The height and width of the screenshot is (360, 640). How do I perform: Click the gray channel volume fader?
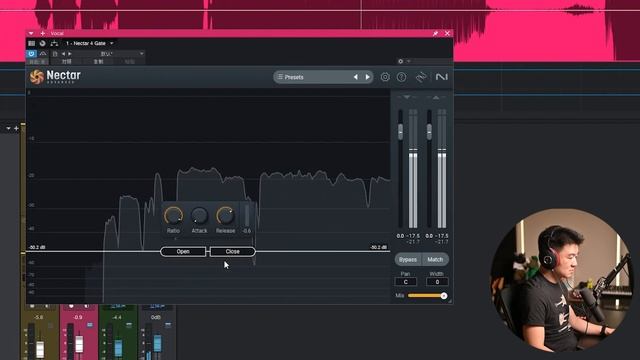click(158, 343)
